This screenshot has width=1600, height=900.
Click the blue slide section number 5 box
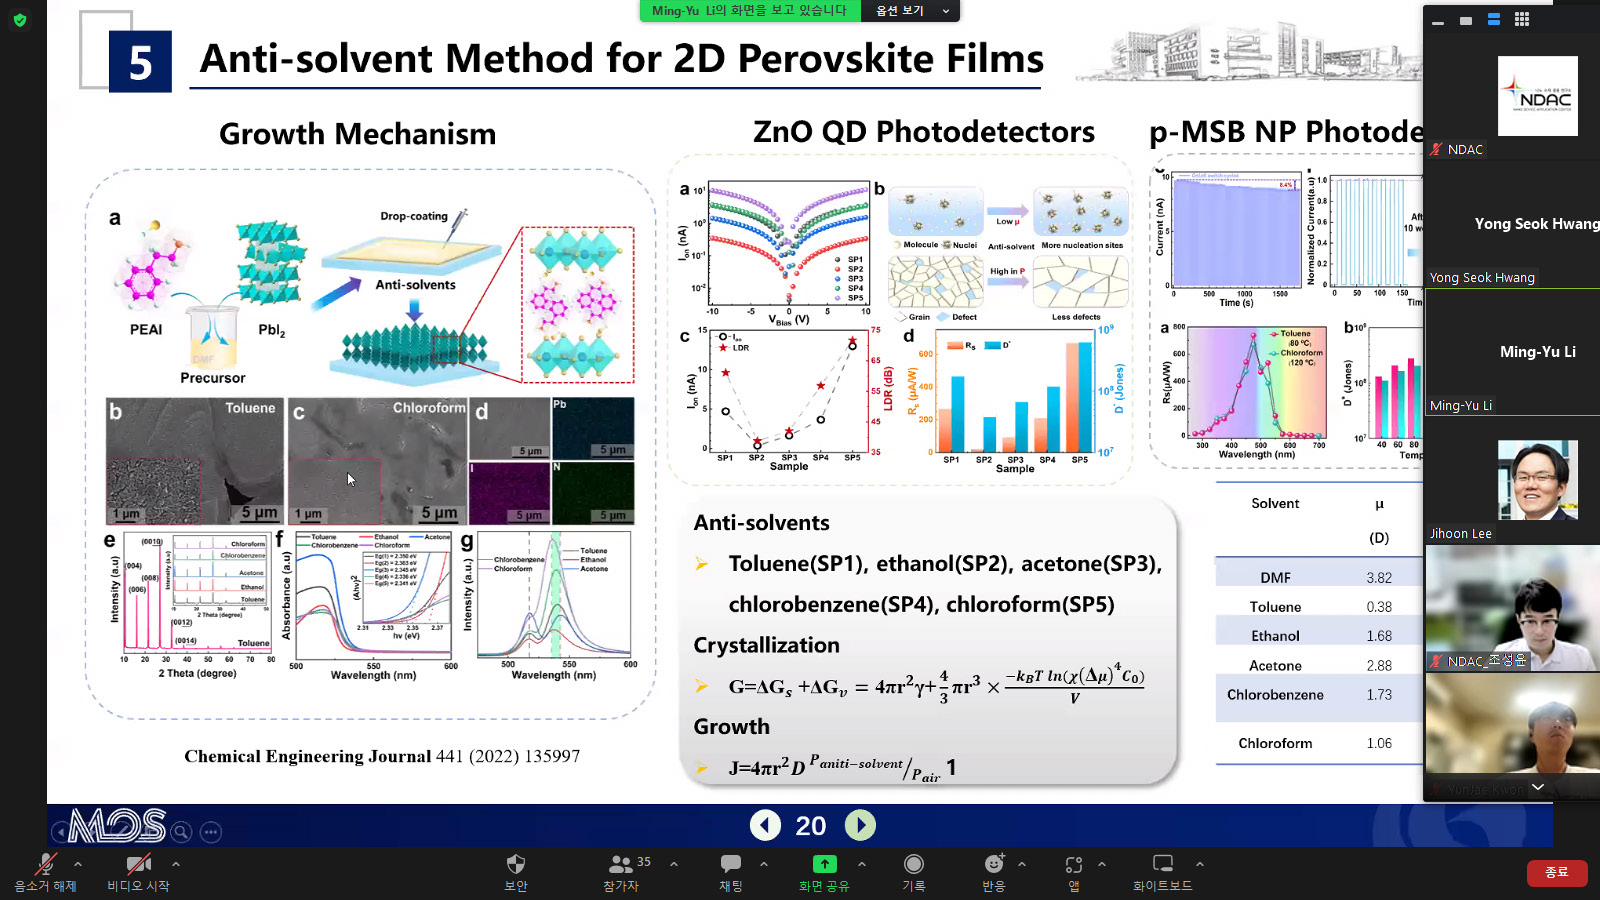(x=140, y=62)
